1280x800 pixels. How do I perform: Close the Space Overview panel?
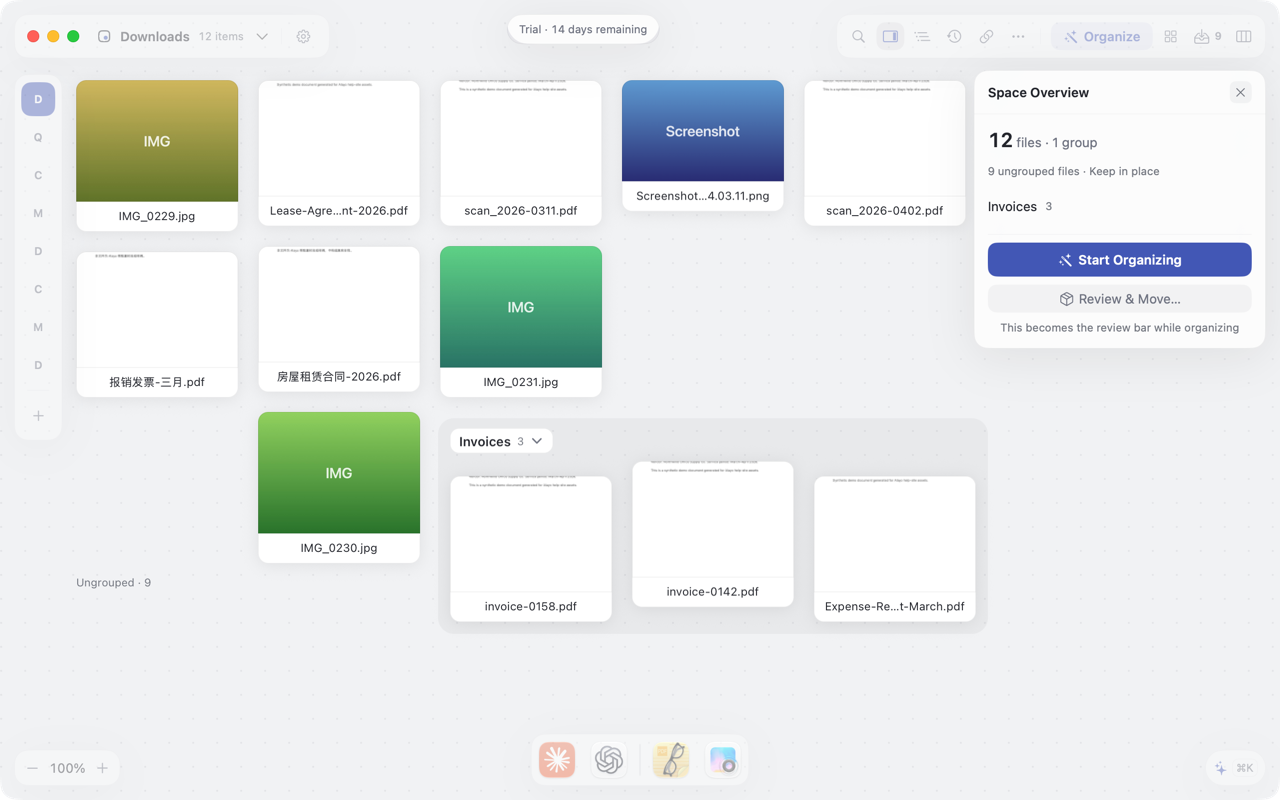[x=1240, y=93]
